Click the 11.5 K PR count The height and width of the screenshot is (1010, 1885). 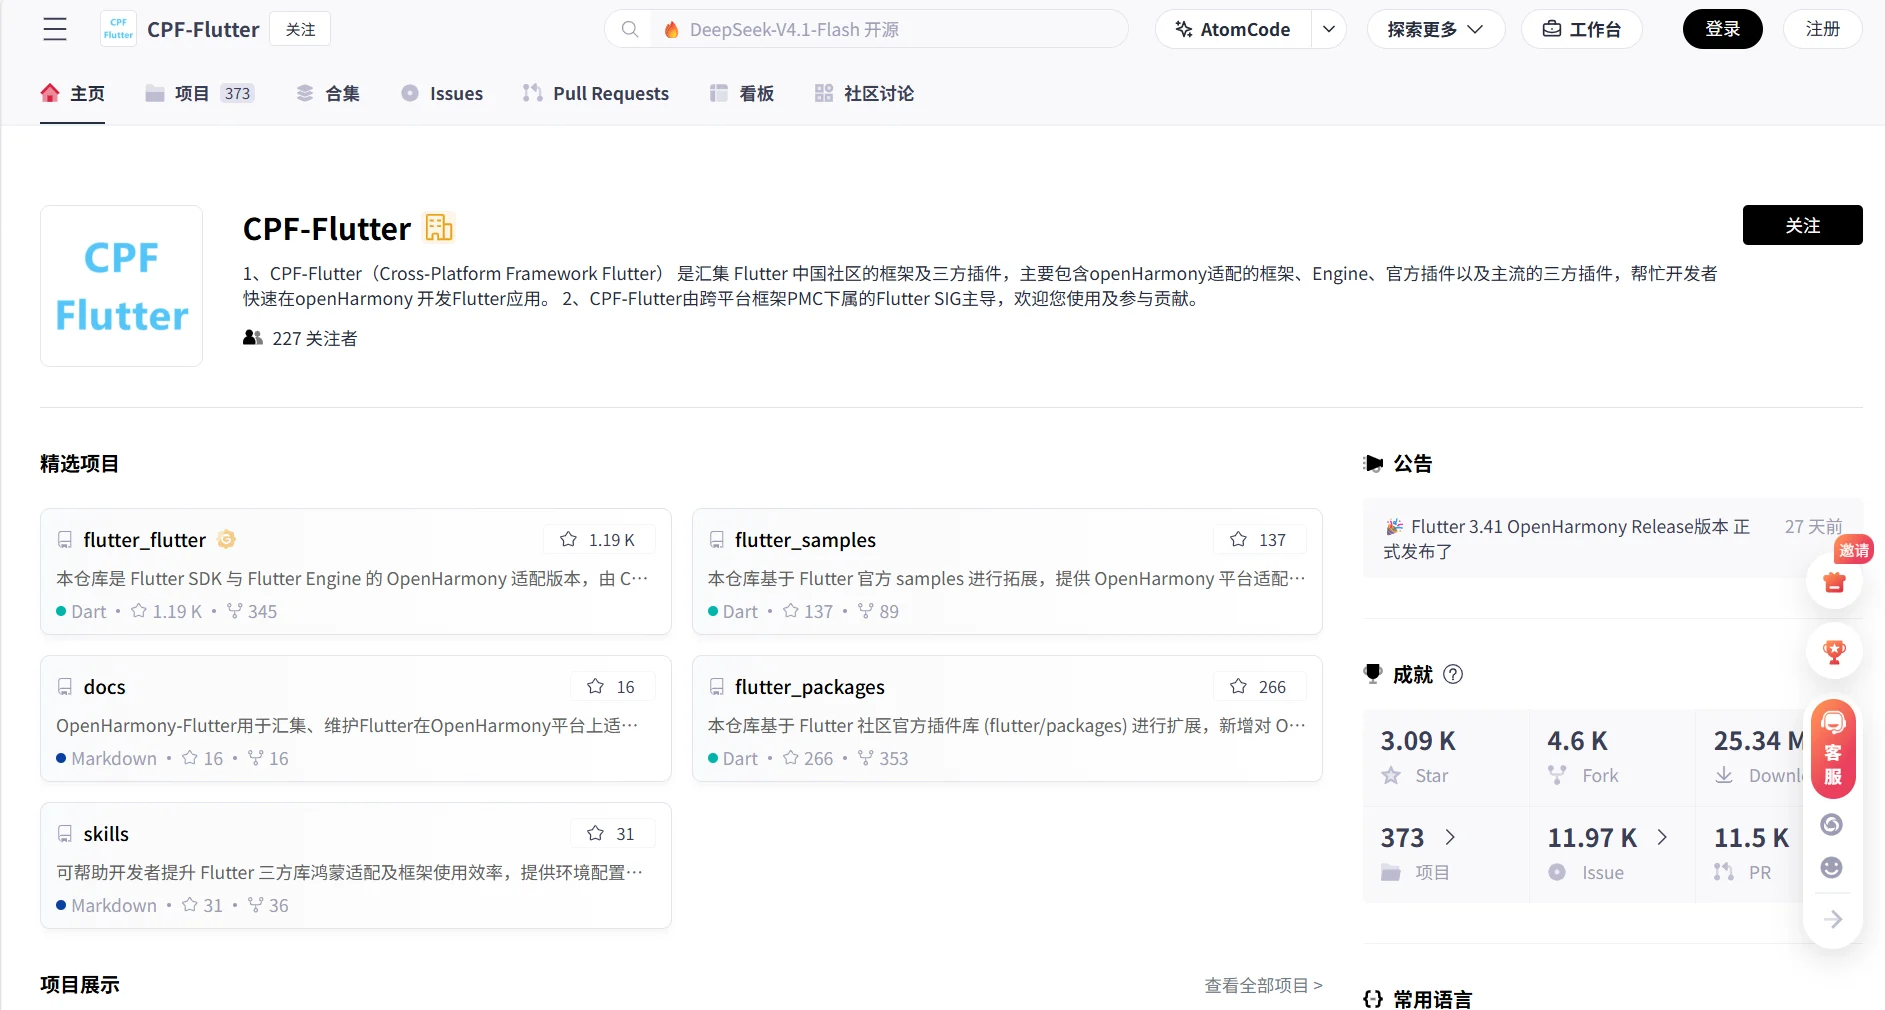pos(1751,837)
